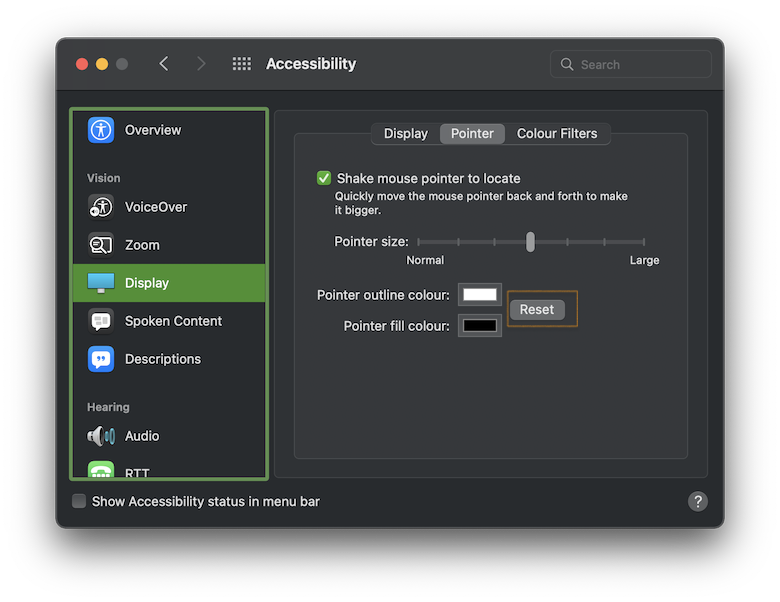Click the Zoom magnifier icon in sidebar
Image resolution: width=780 pixels, height=602 pixels.
[101, 245]
